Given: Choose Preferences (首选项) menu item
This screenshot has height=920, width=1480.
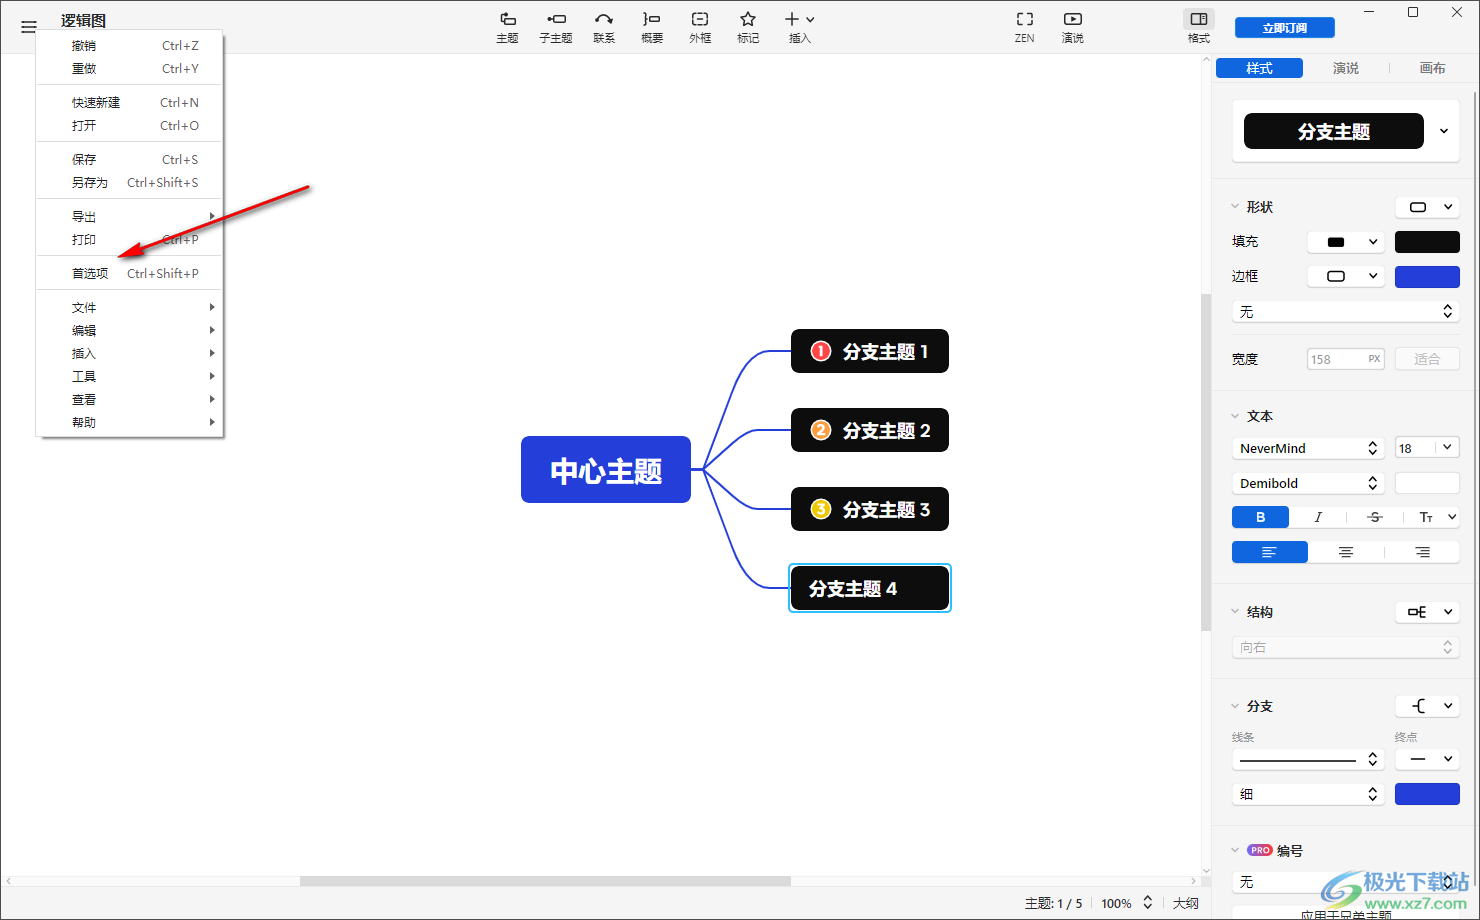Looking at the screenshot, I should click(129, 274).
